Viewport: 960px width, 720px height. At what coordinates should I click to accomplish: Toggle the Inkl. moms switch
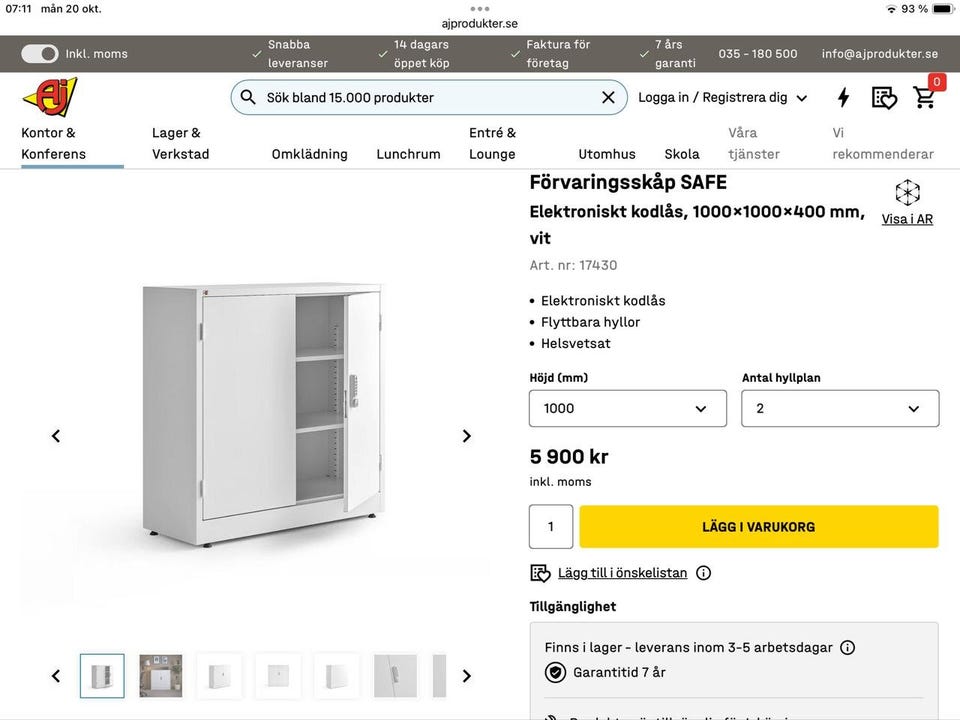point(40,54)
